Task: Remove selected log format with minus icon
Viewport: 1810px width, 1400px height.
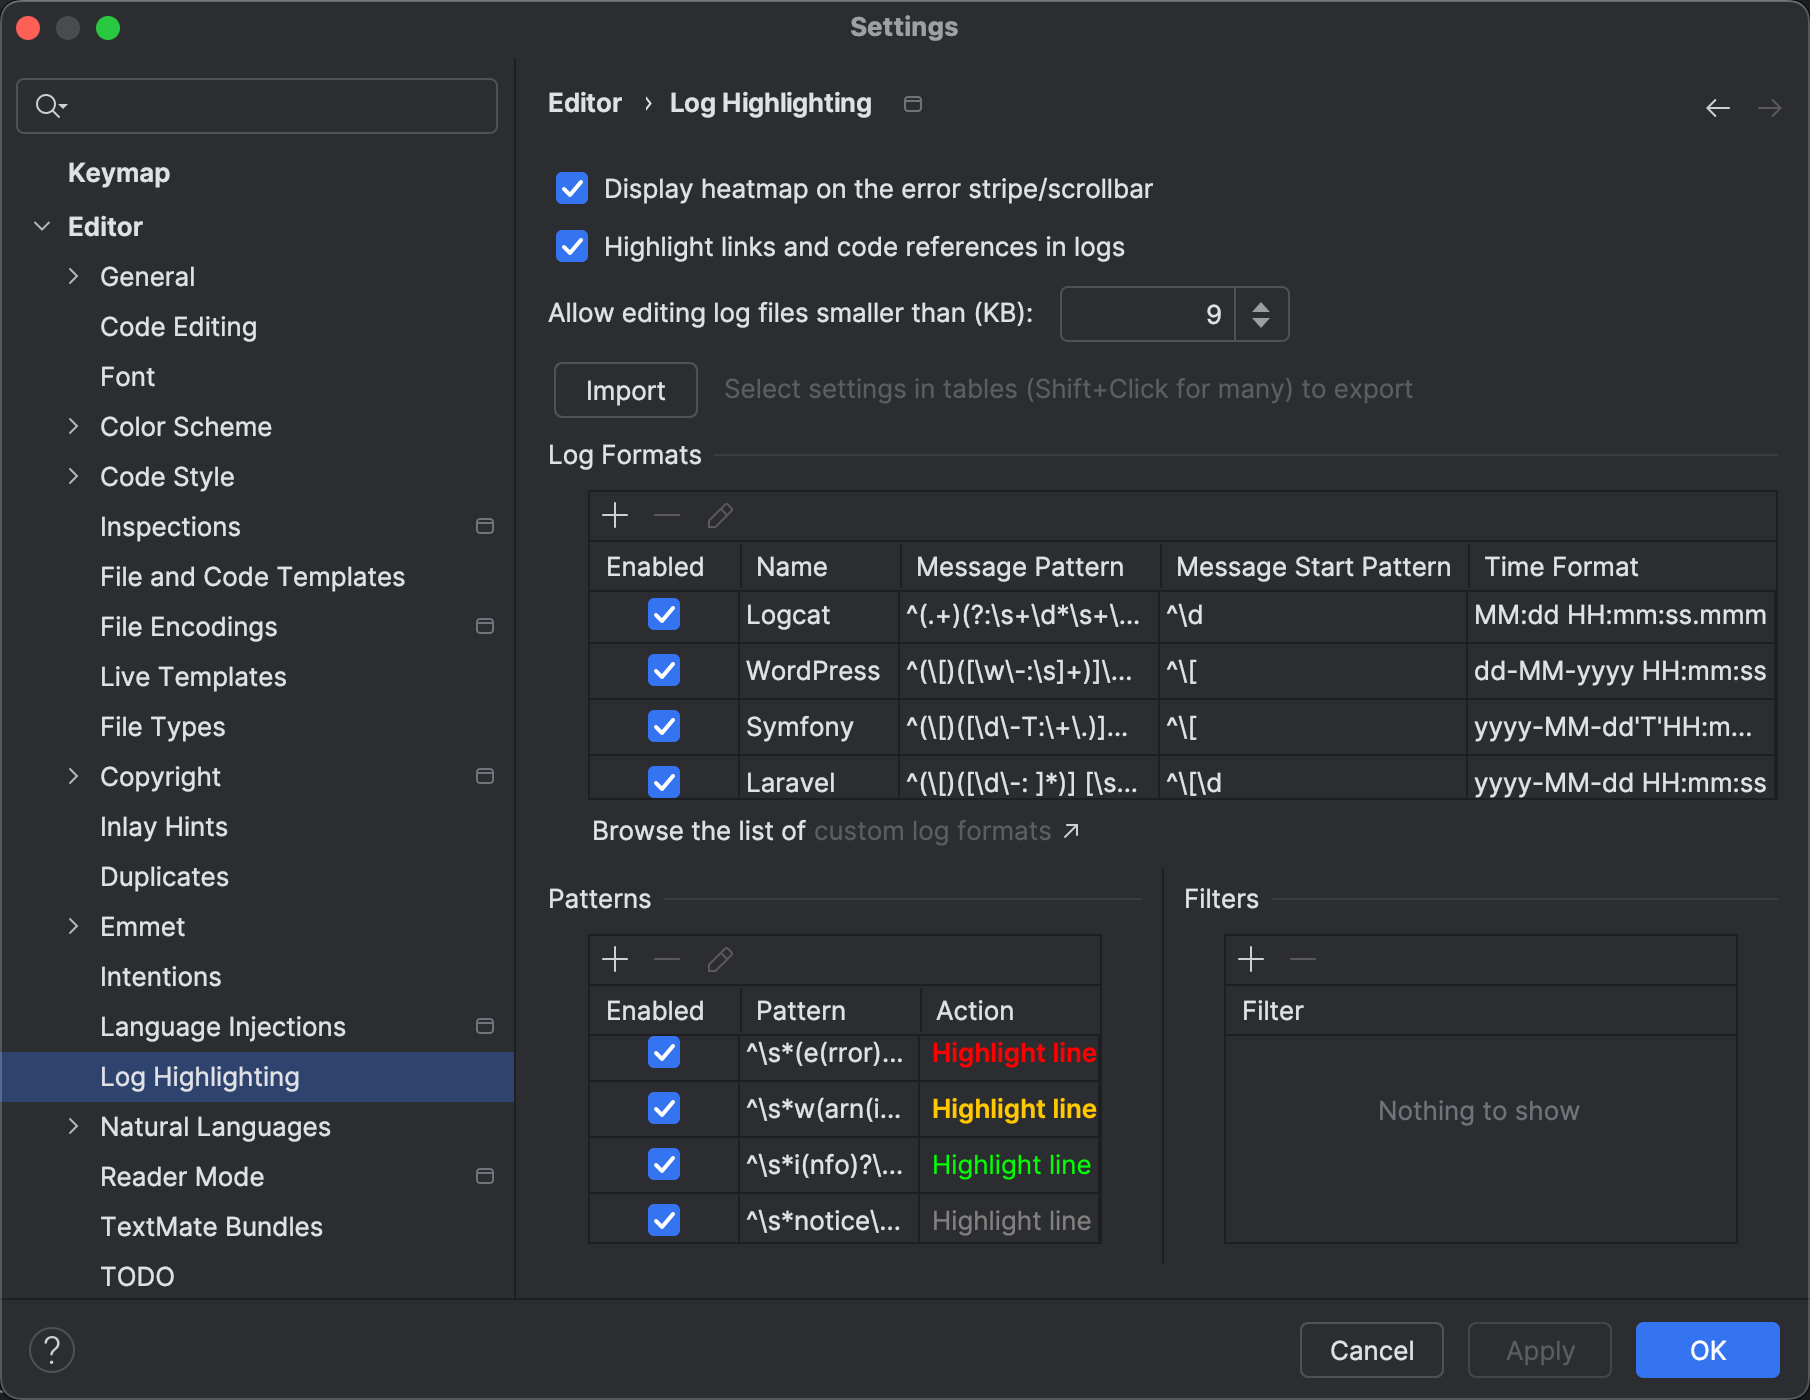Action: click(667, 516)
